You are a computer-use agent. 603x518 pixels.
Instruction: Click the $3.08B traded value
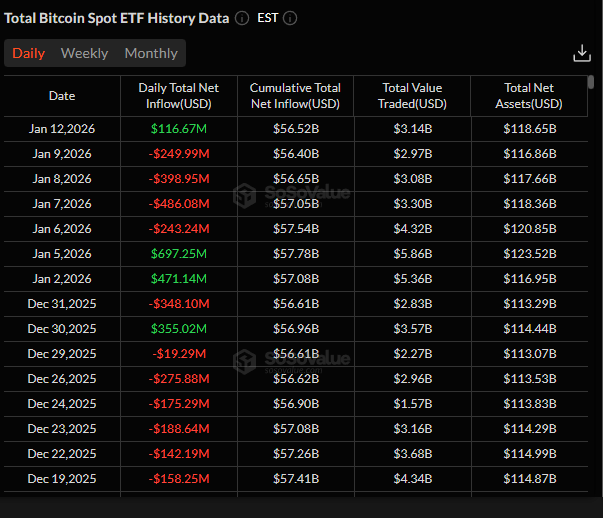pos(413,179)
